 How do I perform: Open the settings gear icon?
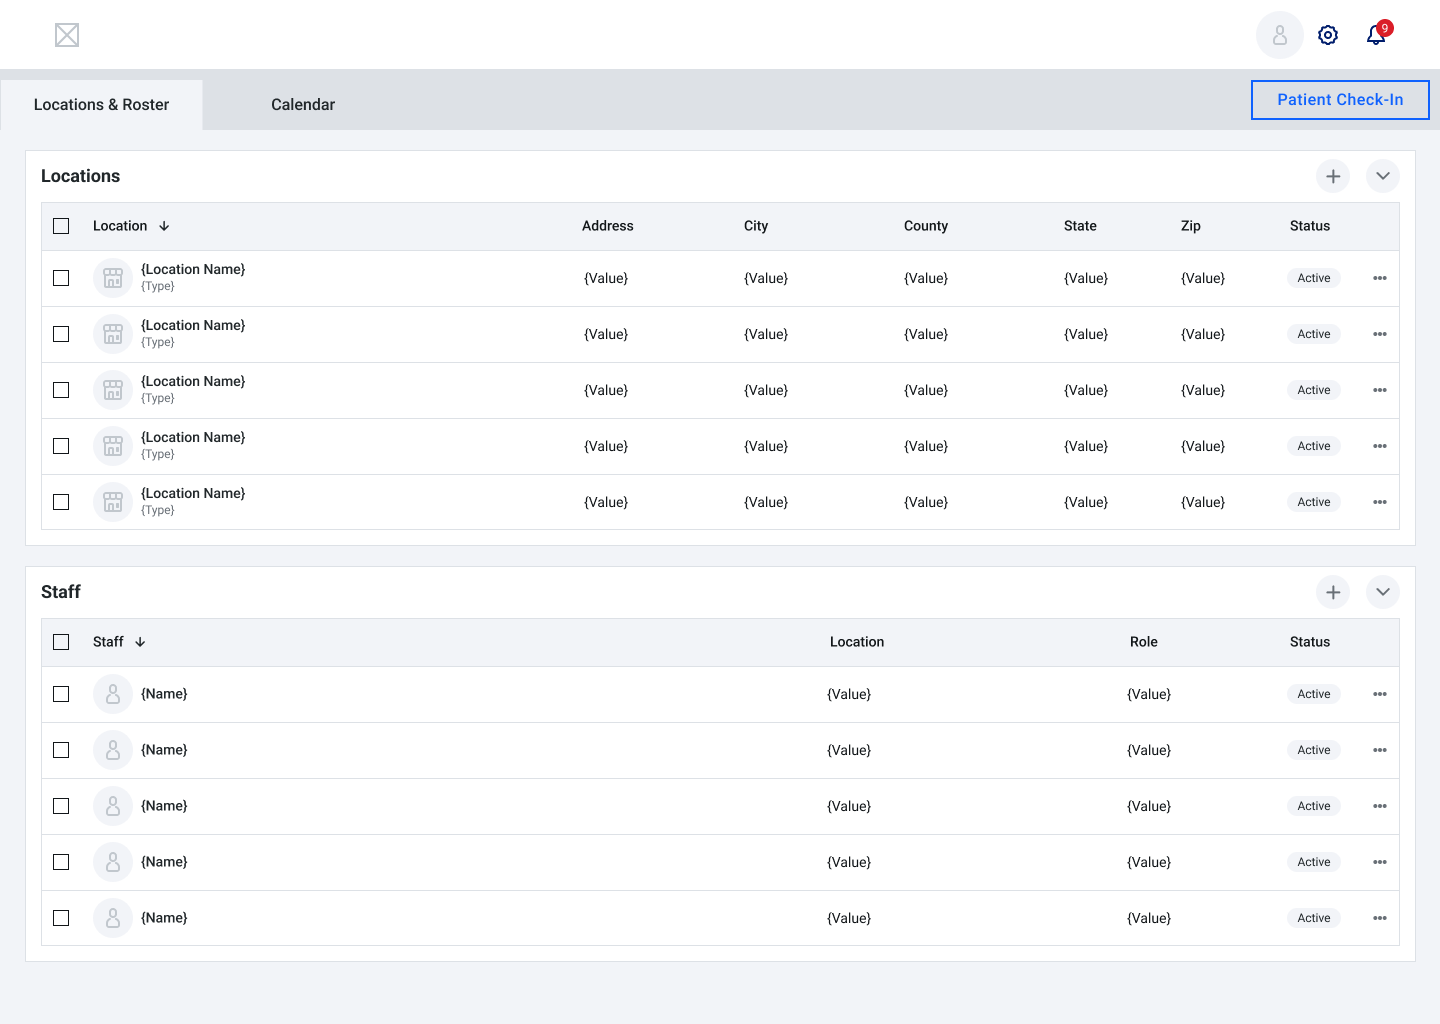coord(1328,35)
